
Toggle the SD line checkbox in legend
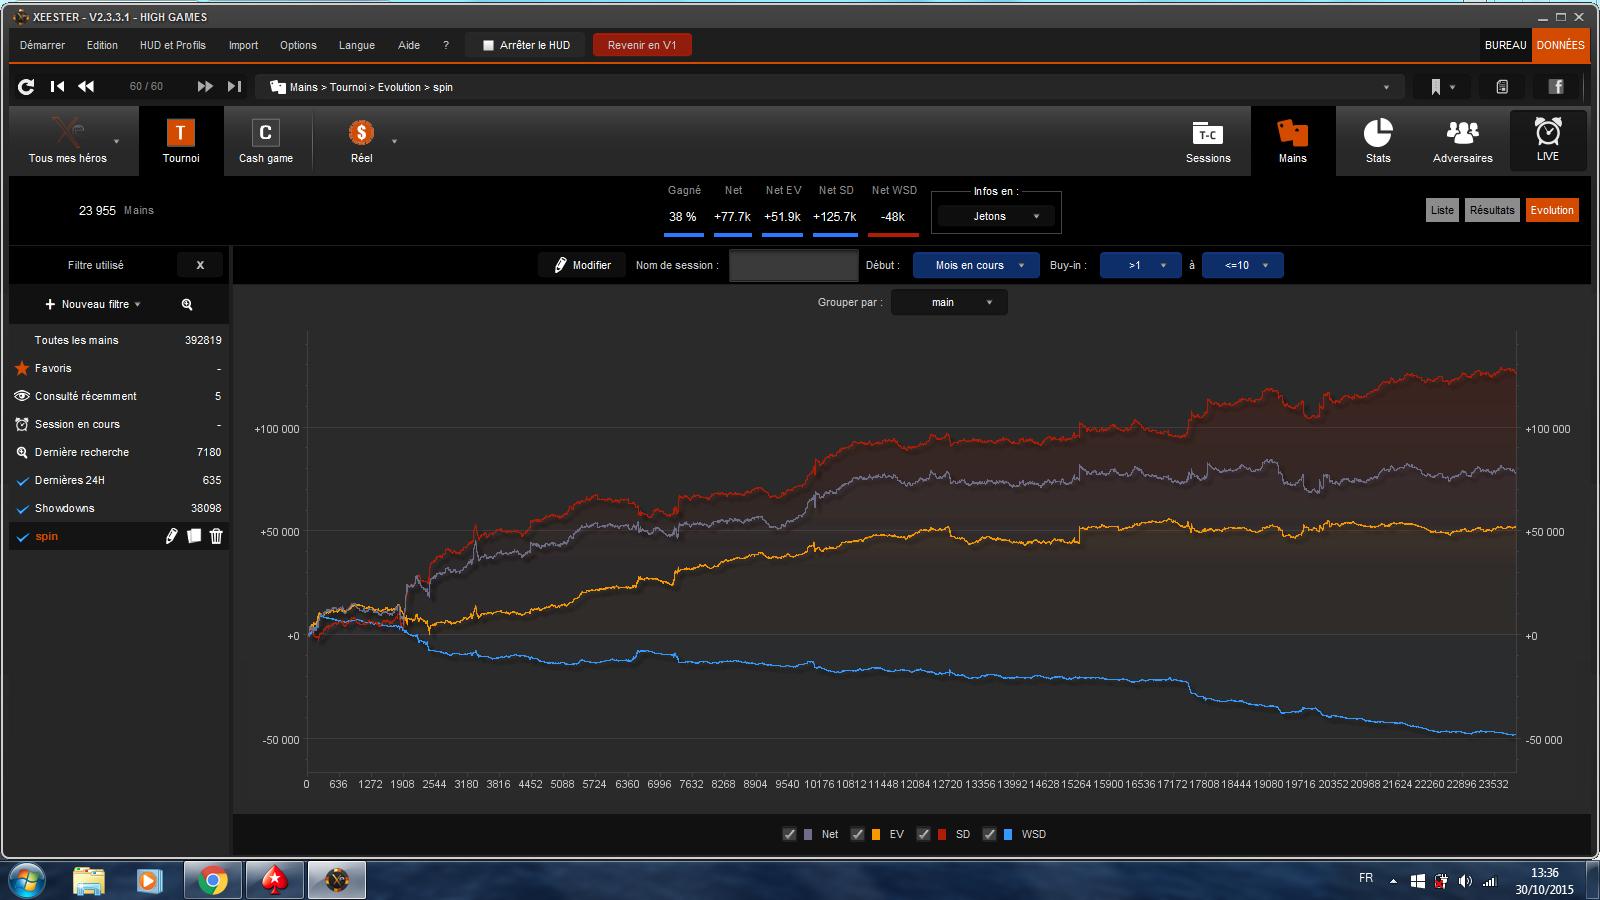[923, 834]
